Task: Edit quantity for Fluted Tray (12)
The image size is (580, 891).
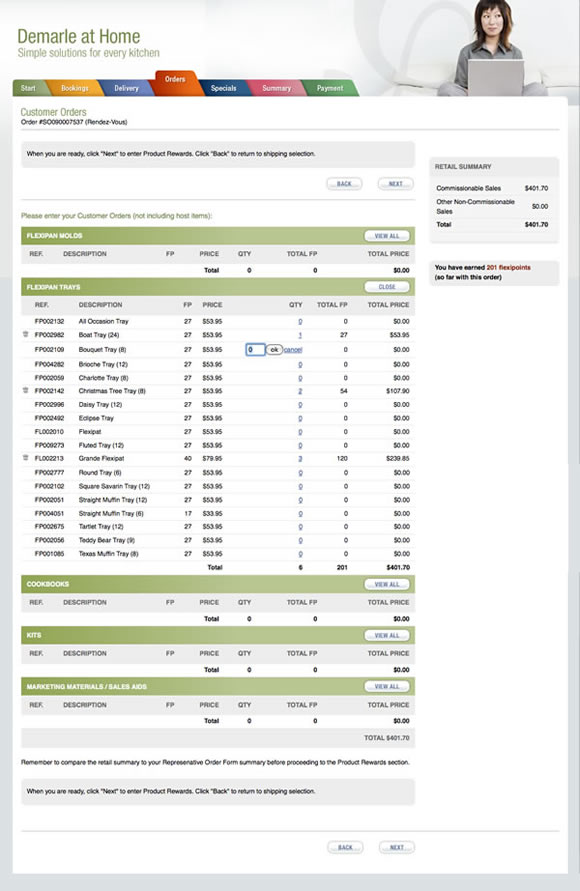Action: pyautogui.click(x=300, y=446)
